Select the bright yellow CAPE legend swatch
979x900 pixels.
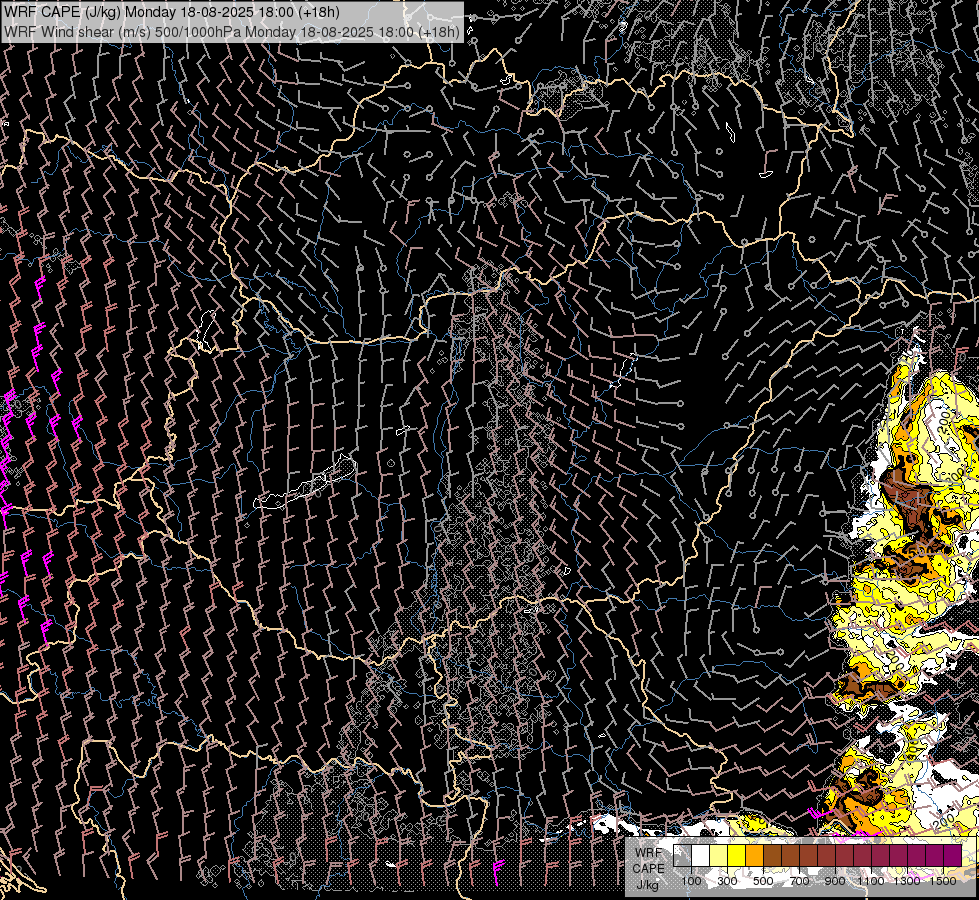(x=737, y=855)
